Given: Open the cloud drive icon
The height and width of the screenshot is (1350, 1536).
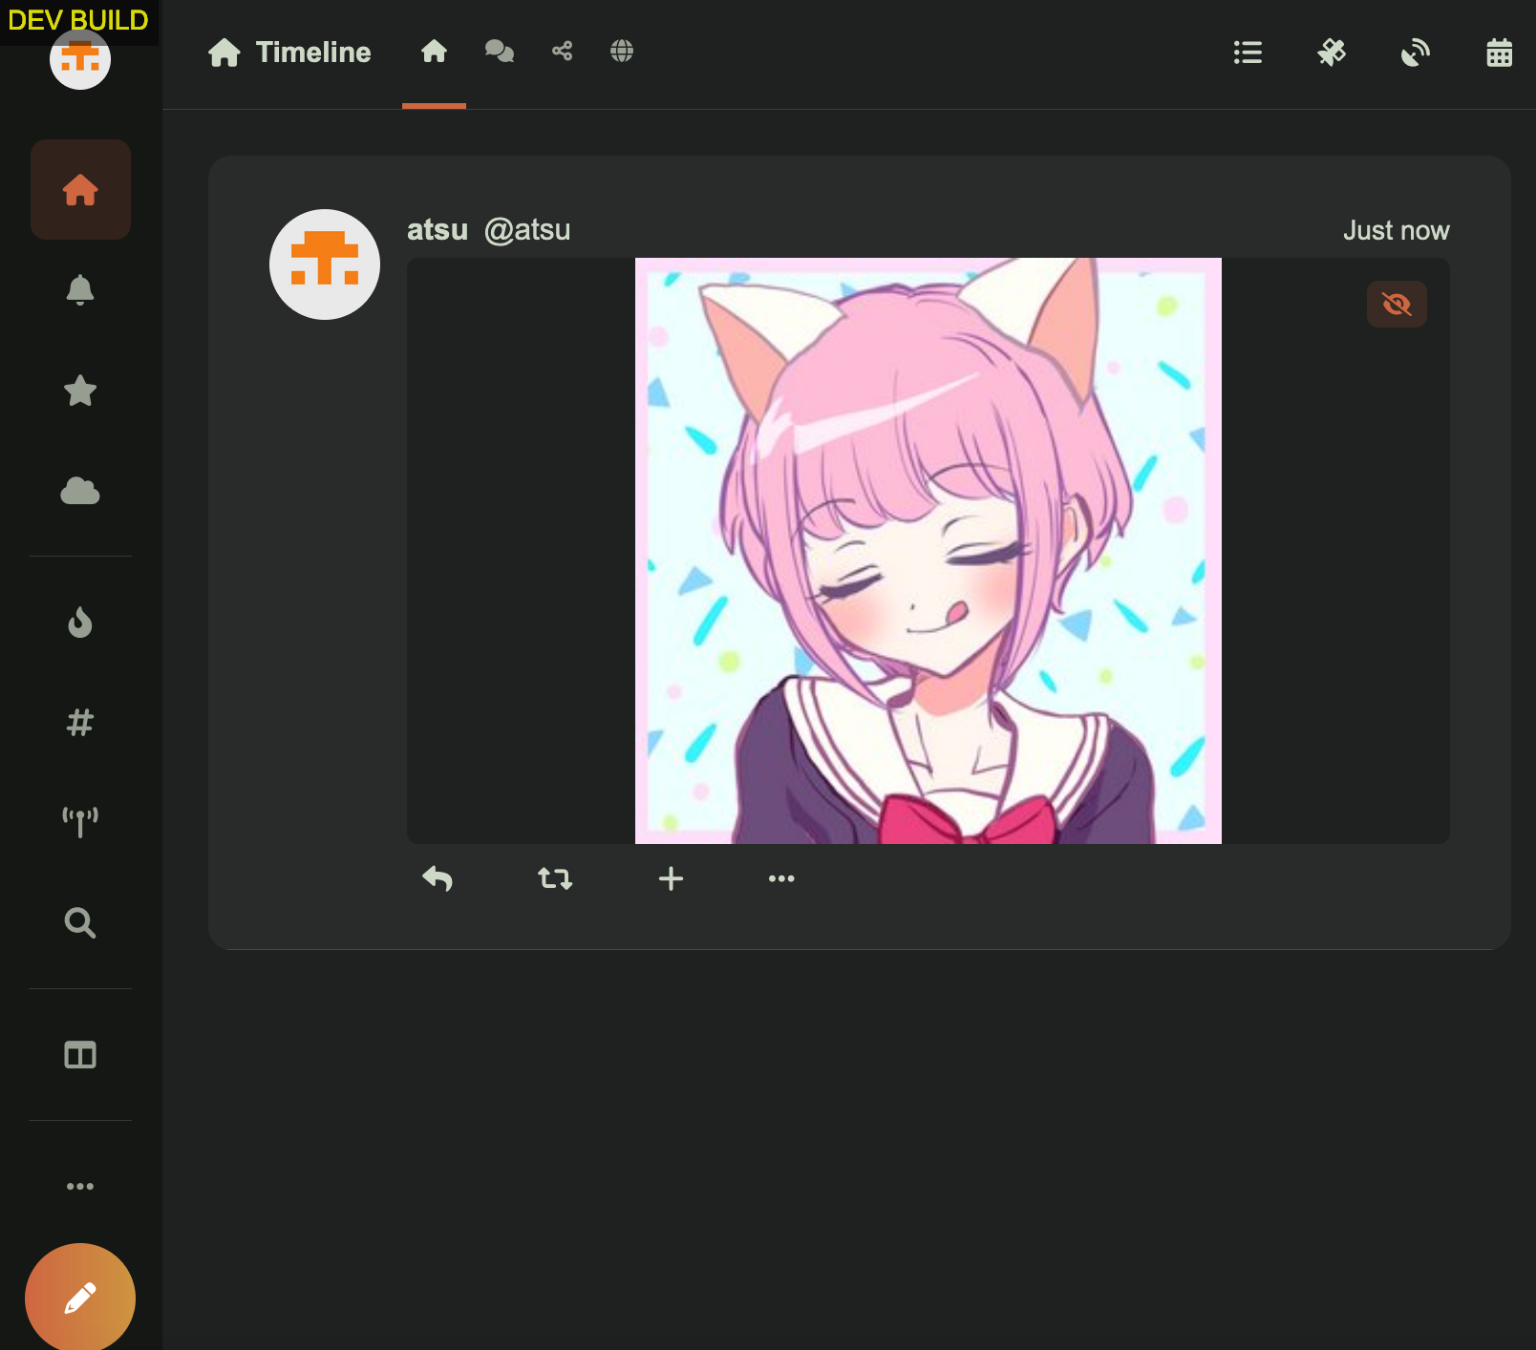Looking at the screenshot, I should click(x=80, y=491).
